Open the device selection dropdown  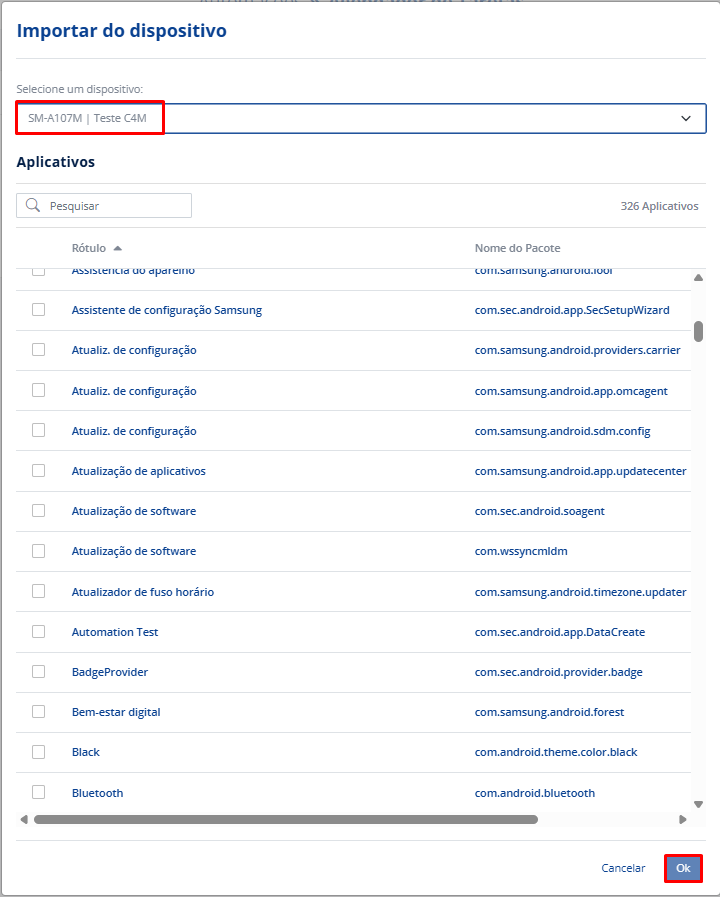tap(360, 118)
